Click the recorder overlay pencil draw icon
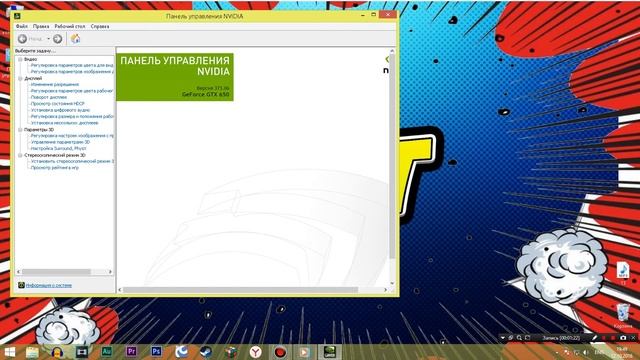The image size is (640, 360). click(x=595, y=338)
